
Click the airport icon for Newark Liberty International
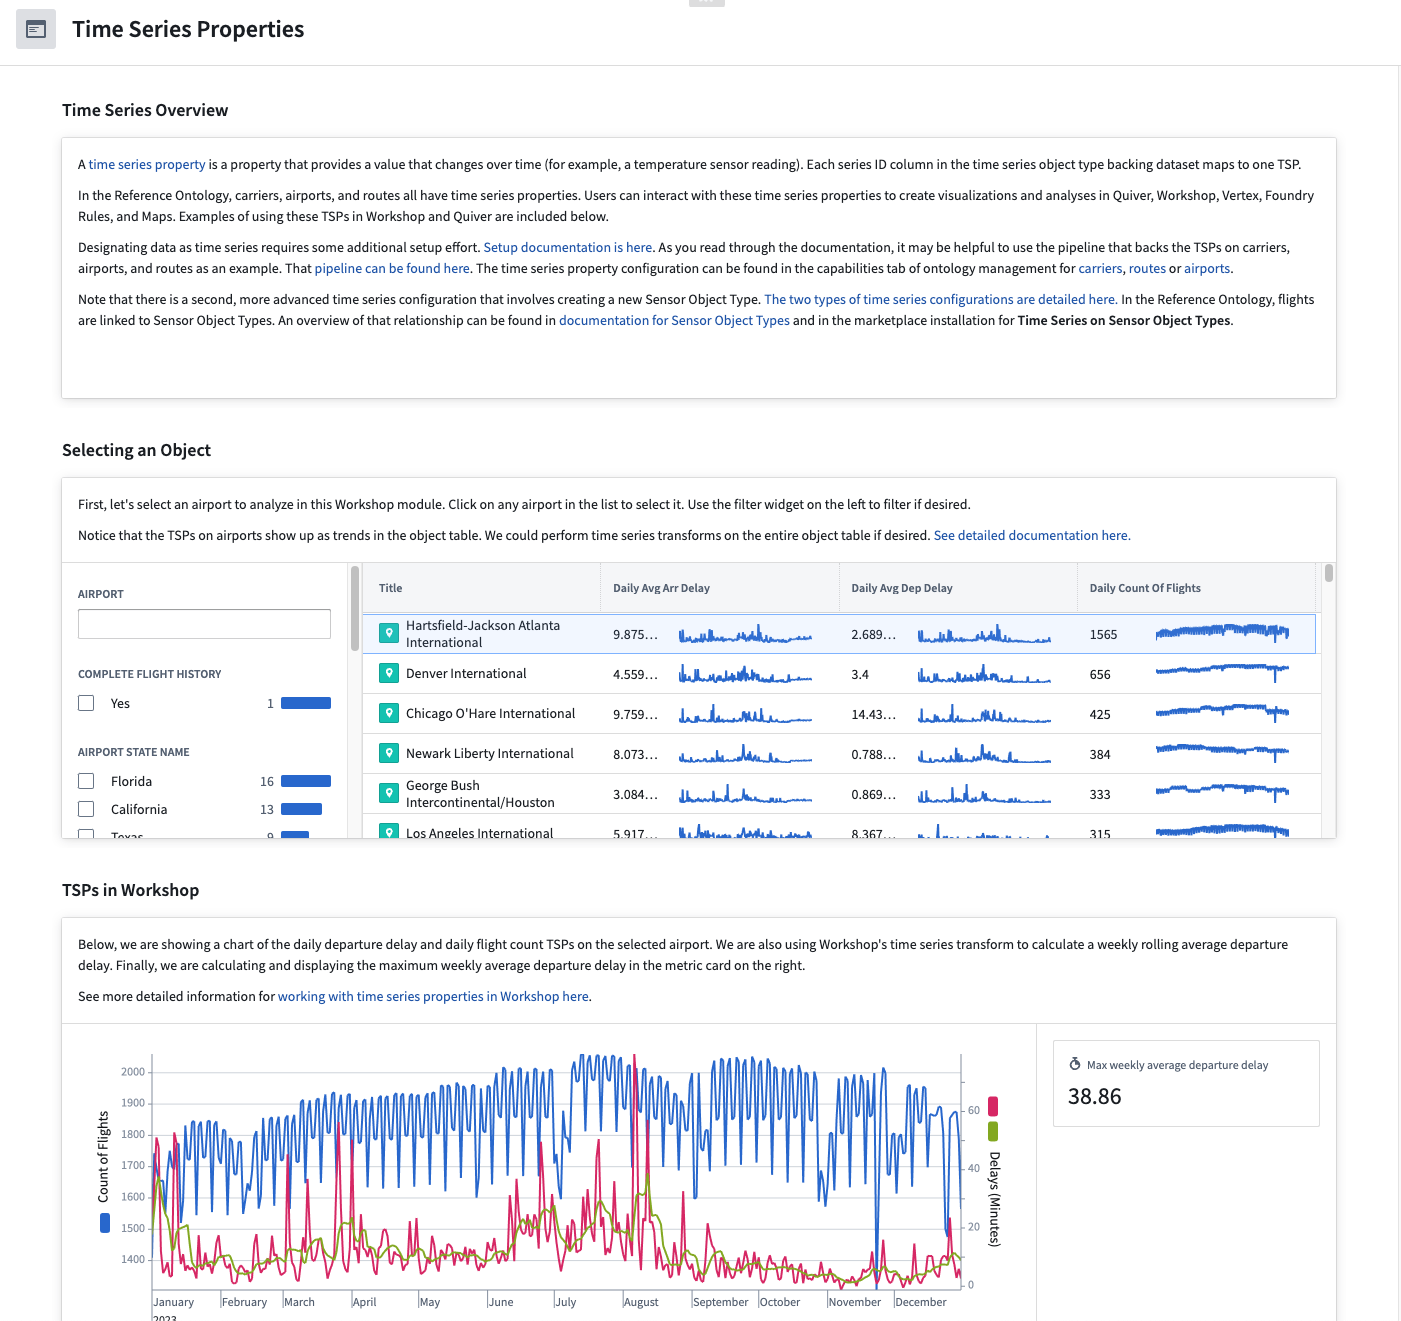coord(389,753)
